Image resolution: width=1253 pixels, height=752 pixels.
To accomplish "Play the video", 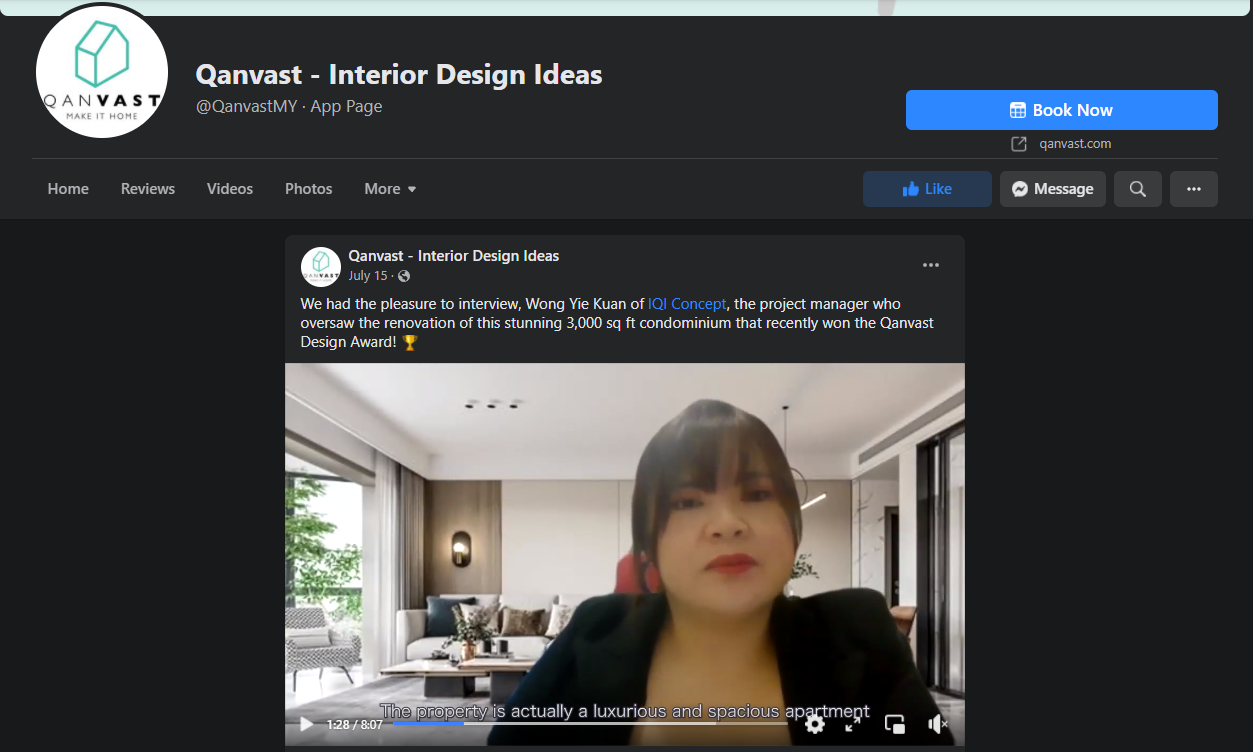I will [x=307, y=724].
